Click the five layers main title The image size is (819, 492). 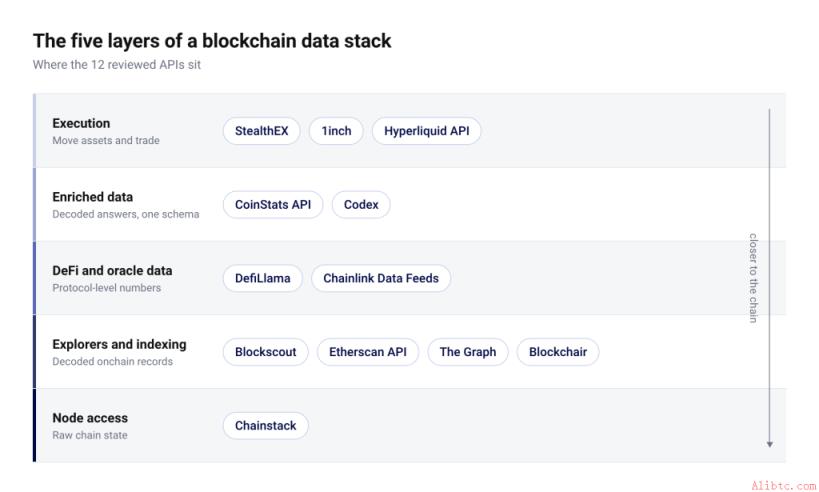(212, 41)
